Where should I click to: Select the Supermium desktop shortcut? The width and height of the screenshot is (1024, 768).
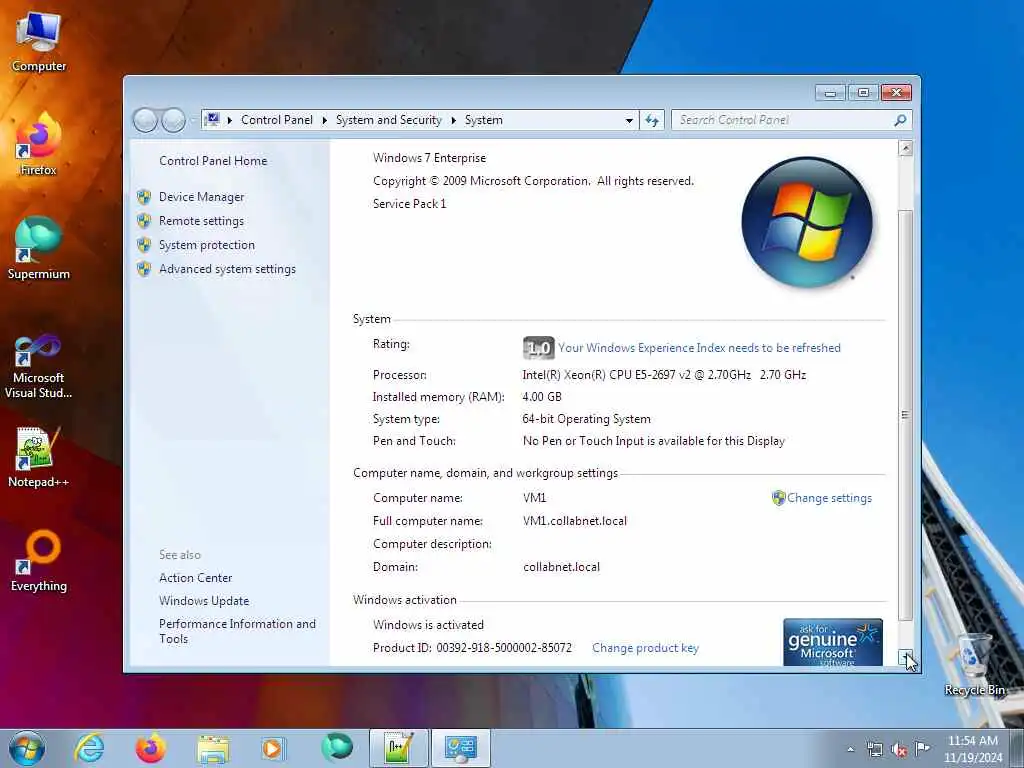[39, 248]
